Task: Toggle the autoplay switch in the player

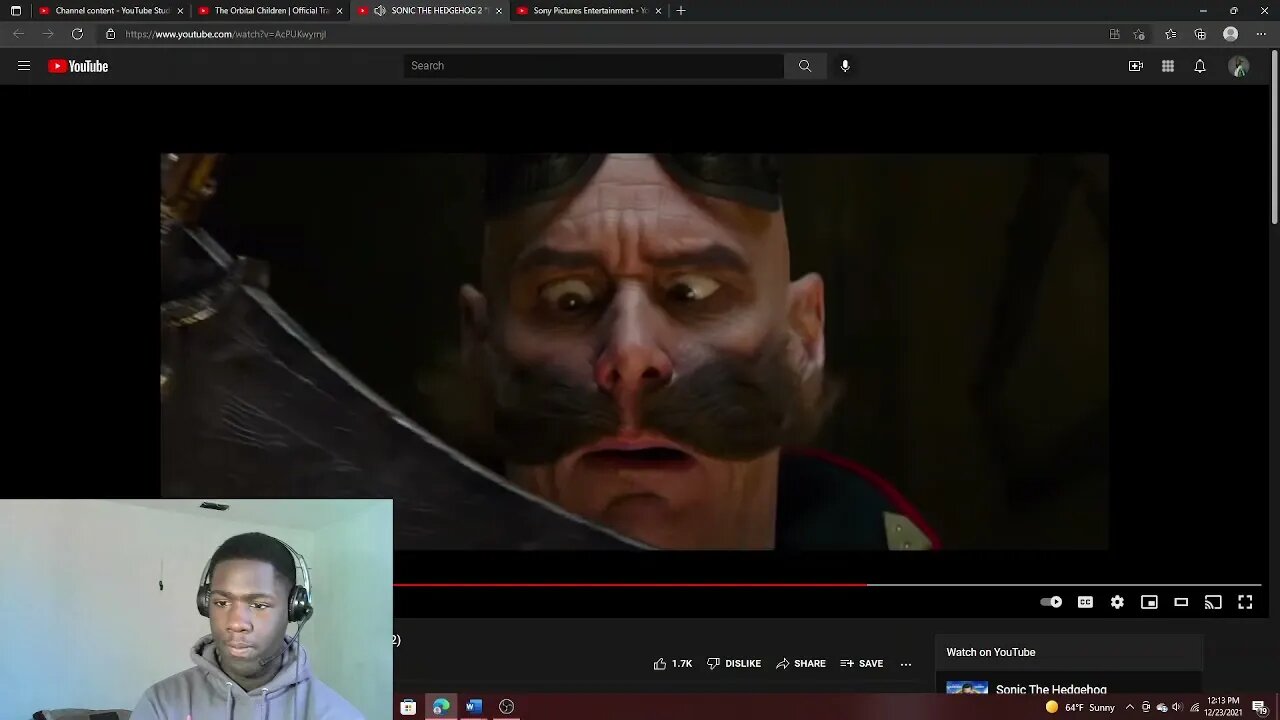Action: (1051, 602)
